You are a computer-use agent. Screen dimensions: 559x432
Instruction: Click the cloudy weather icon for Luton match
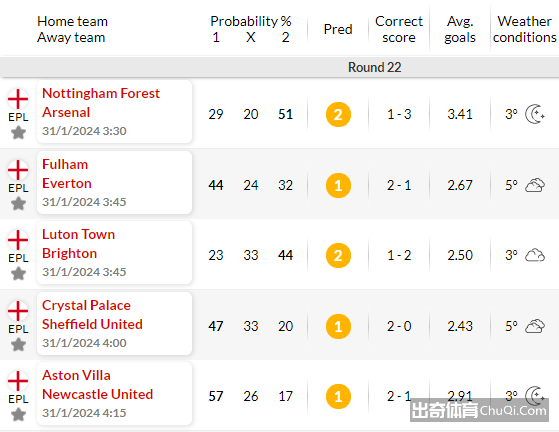[535, 255]
